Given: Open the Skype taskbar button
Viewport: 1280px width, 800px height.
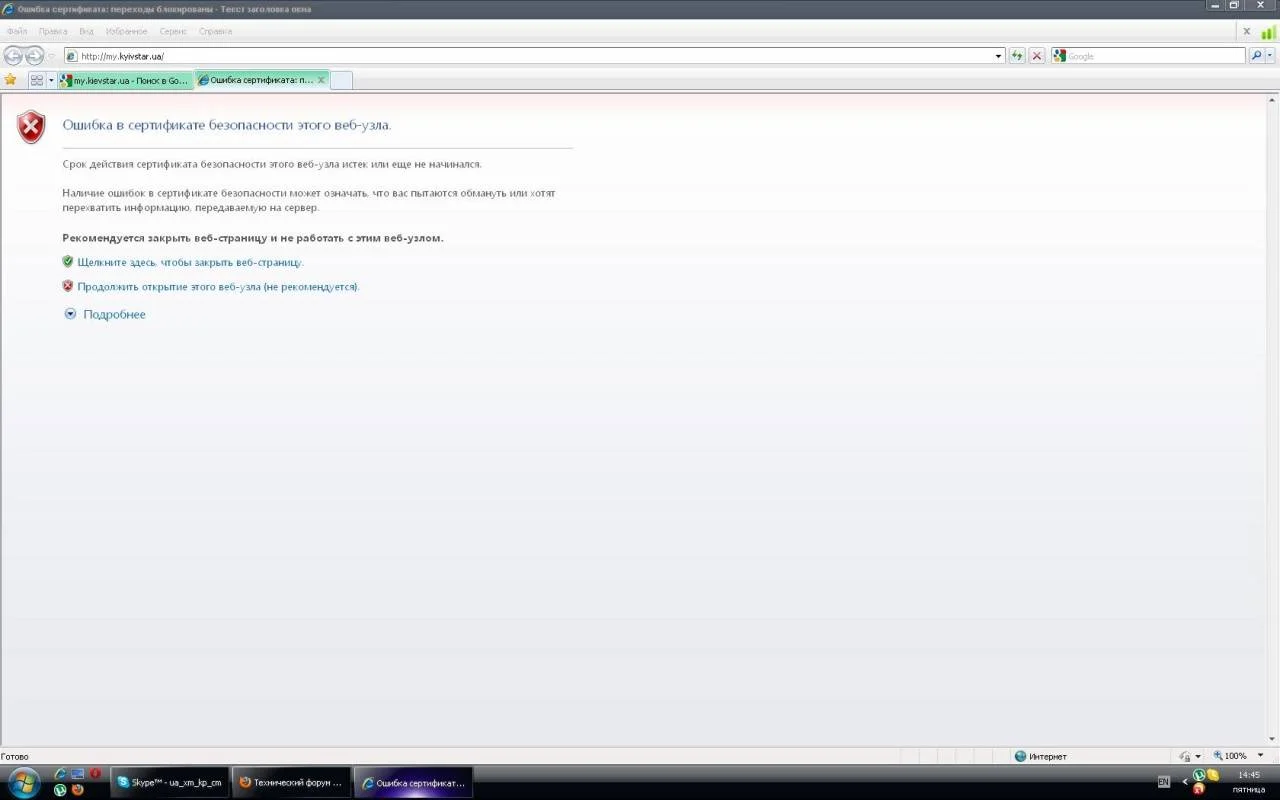Looking at the screenshot, I should pos(169,783).
